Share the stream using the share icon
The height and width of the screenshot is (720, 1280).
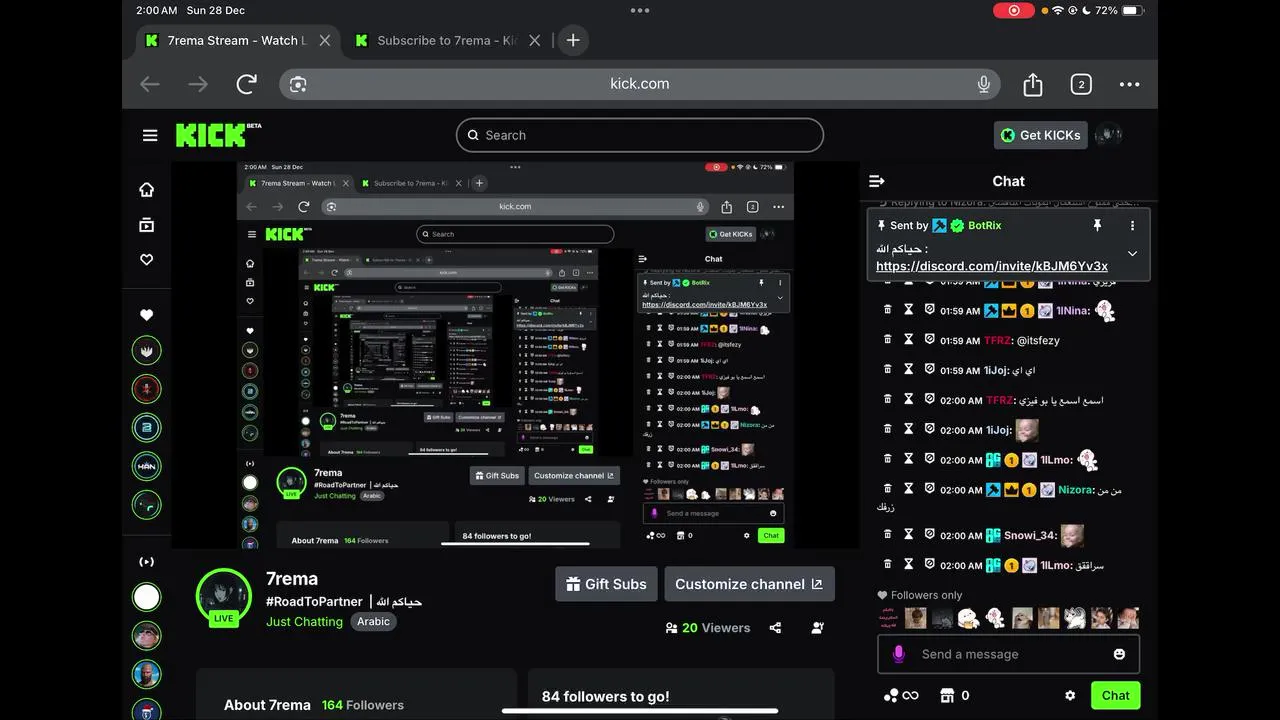[775, 628]
